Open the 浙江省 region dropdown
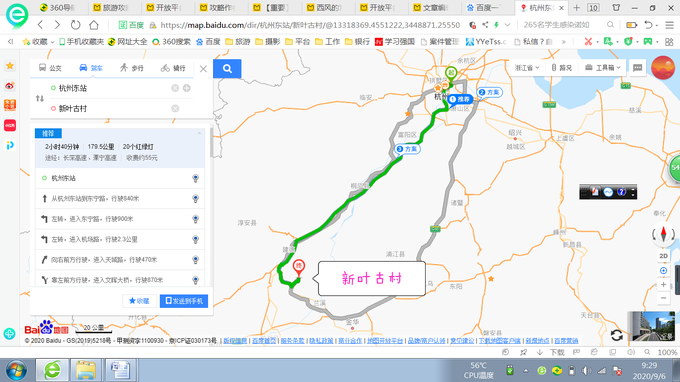 [527, 68]
